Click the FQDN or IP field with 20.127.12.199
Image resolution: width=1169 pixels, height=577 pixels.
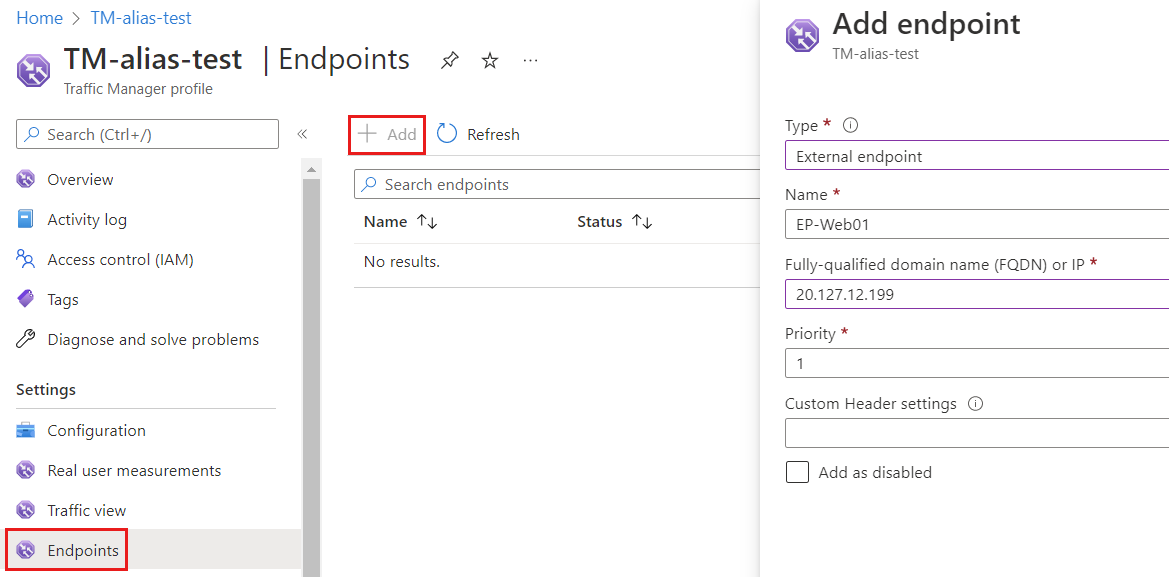977,294
